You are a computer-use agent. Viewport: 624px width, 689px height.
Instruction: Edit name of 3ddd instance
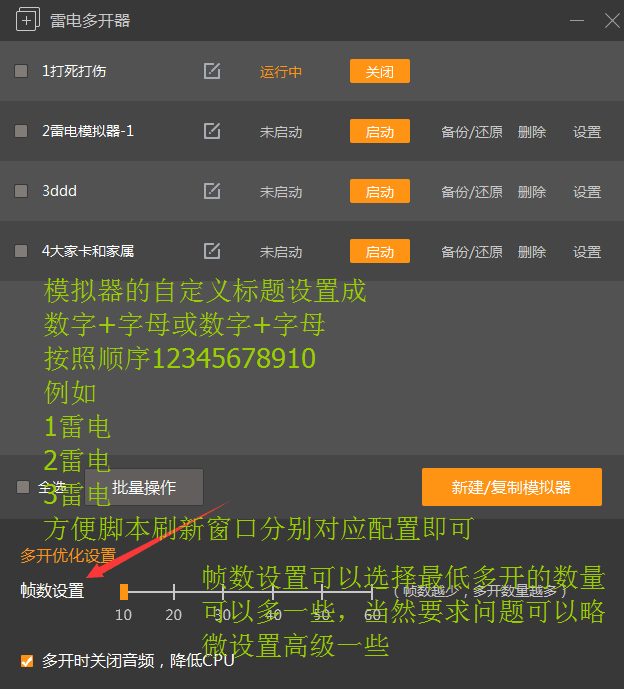[x=212, y=191]
